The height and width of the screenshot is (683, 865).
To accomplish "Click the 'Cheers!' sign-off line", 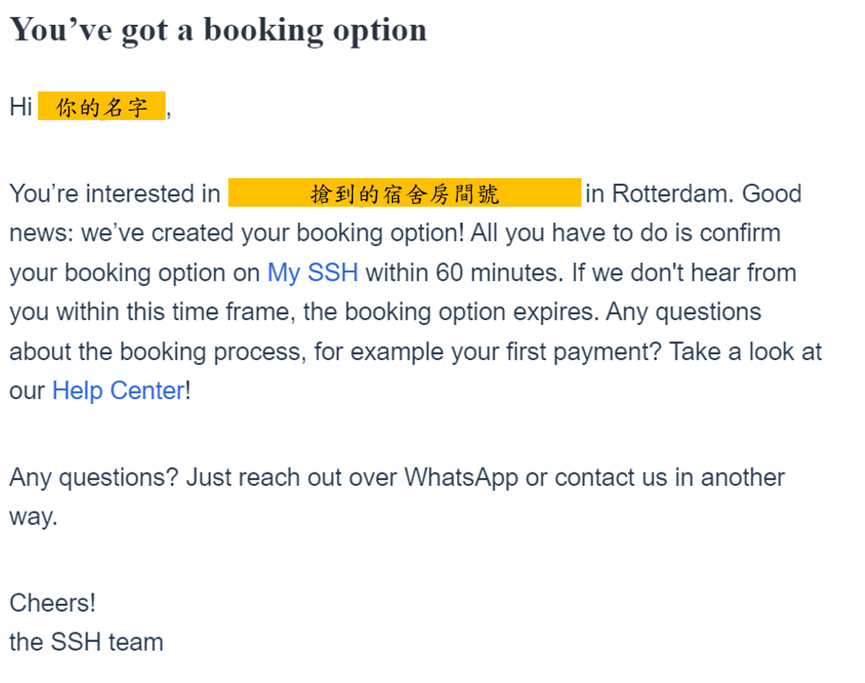I will point(52,602).
